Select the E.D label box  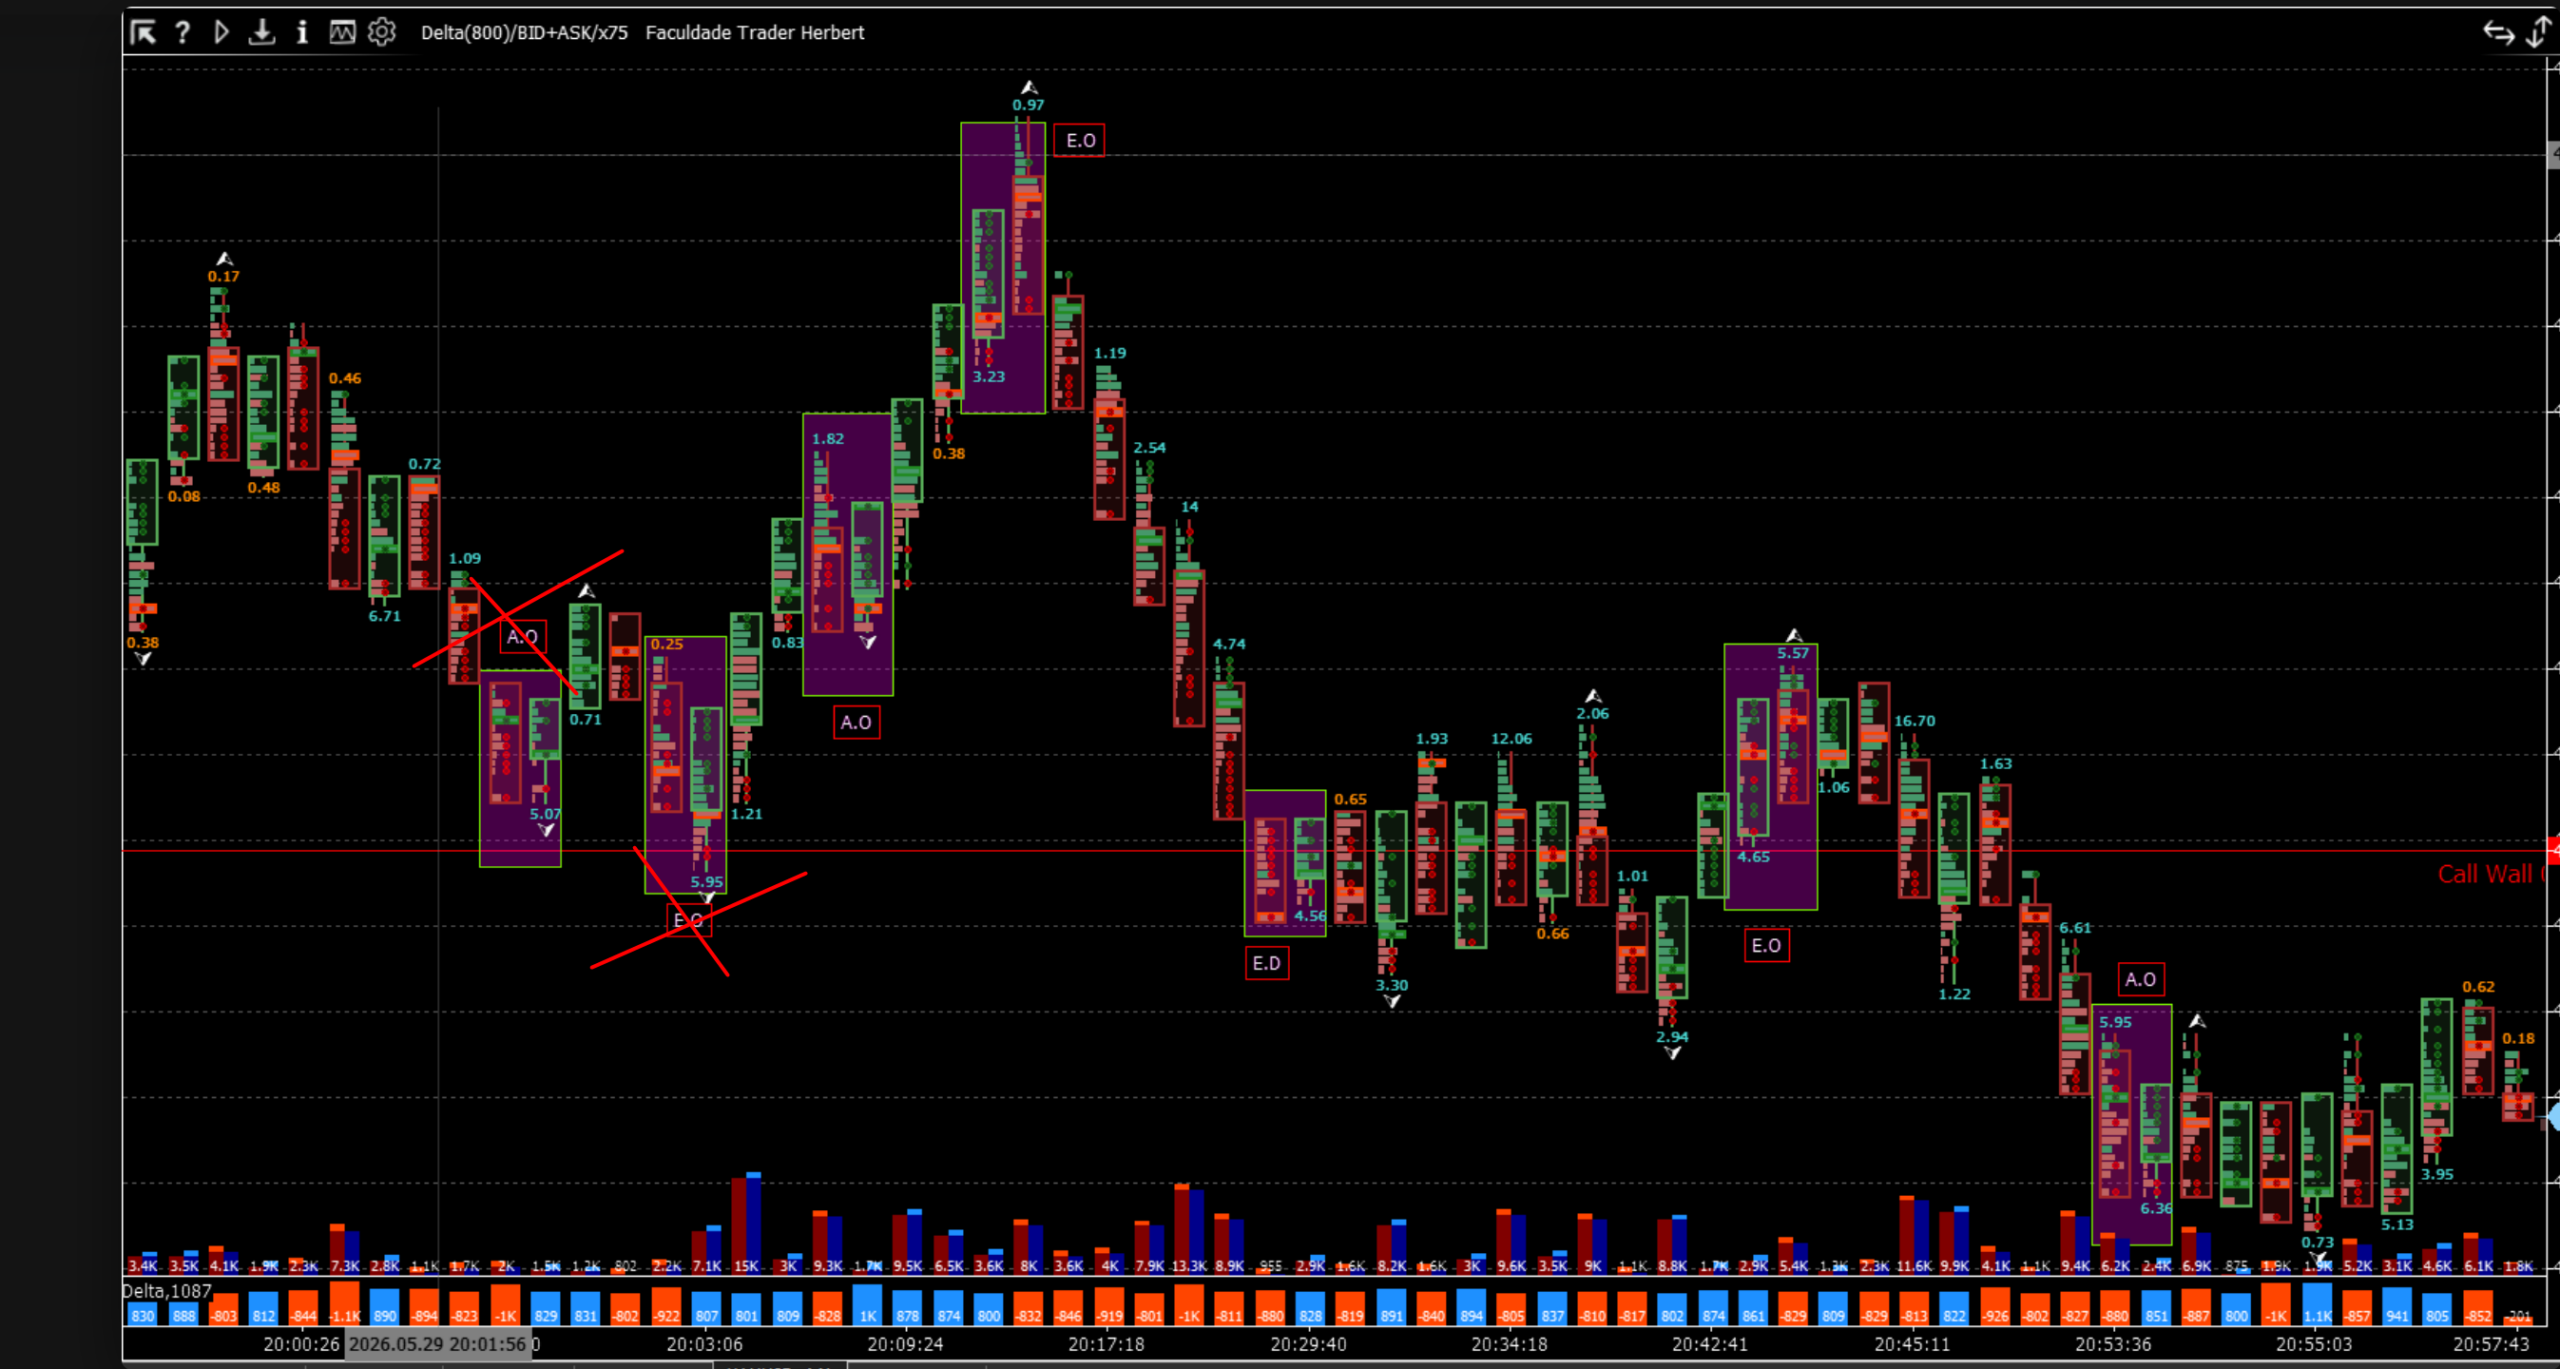1266,963
